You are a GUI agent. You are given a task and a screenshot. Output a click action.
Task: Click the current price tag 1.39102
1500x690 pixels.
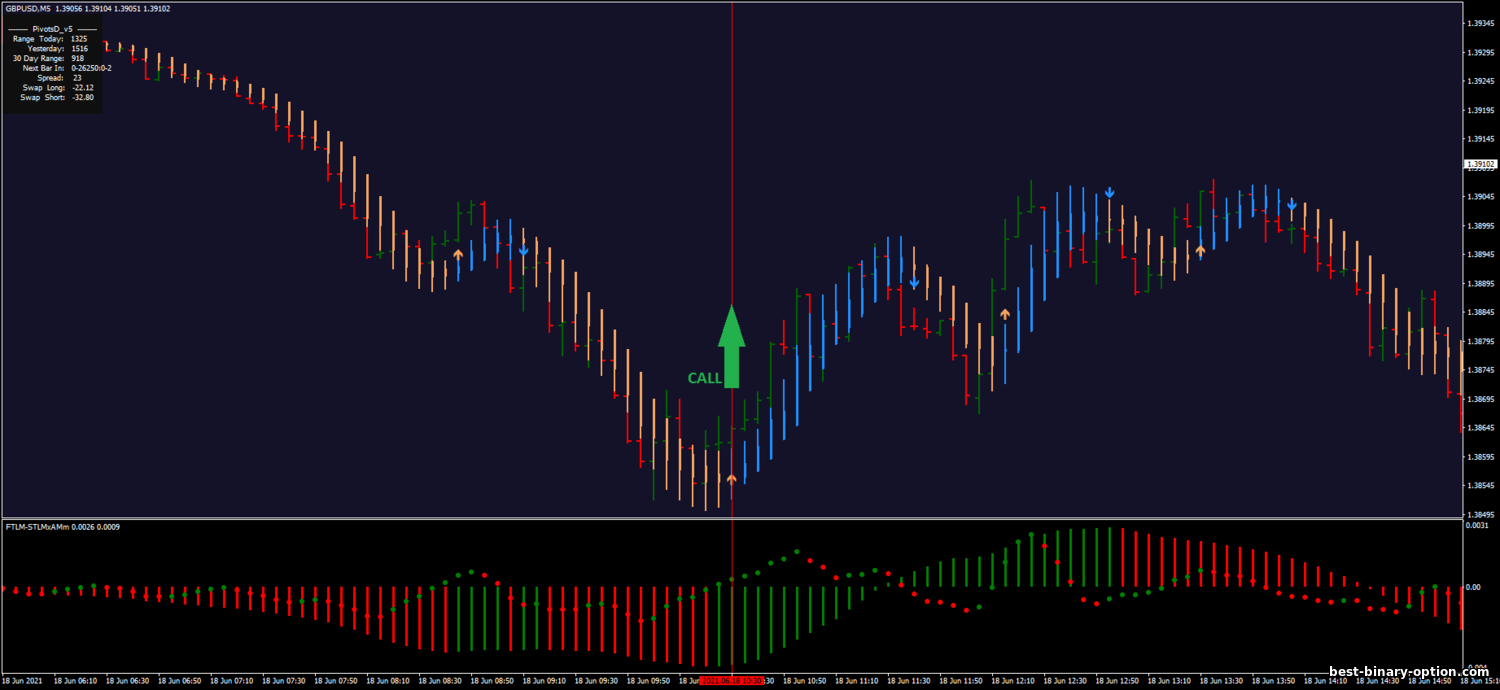point(1480,163)
